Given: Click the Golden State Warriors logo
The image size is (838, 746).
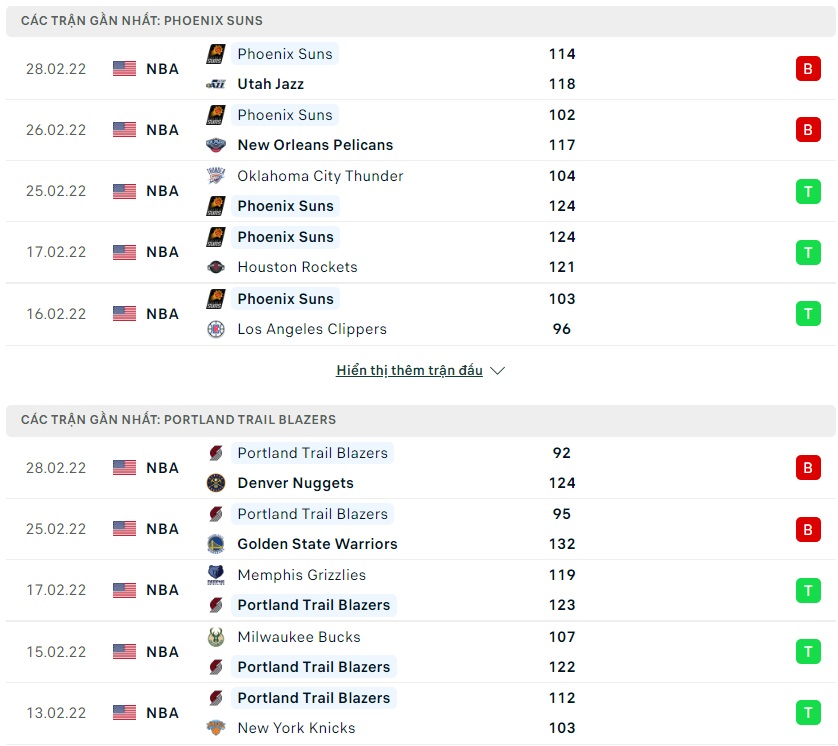Looking at the screenshot, I should (215, 544).
